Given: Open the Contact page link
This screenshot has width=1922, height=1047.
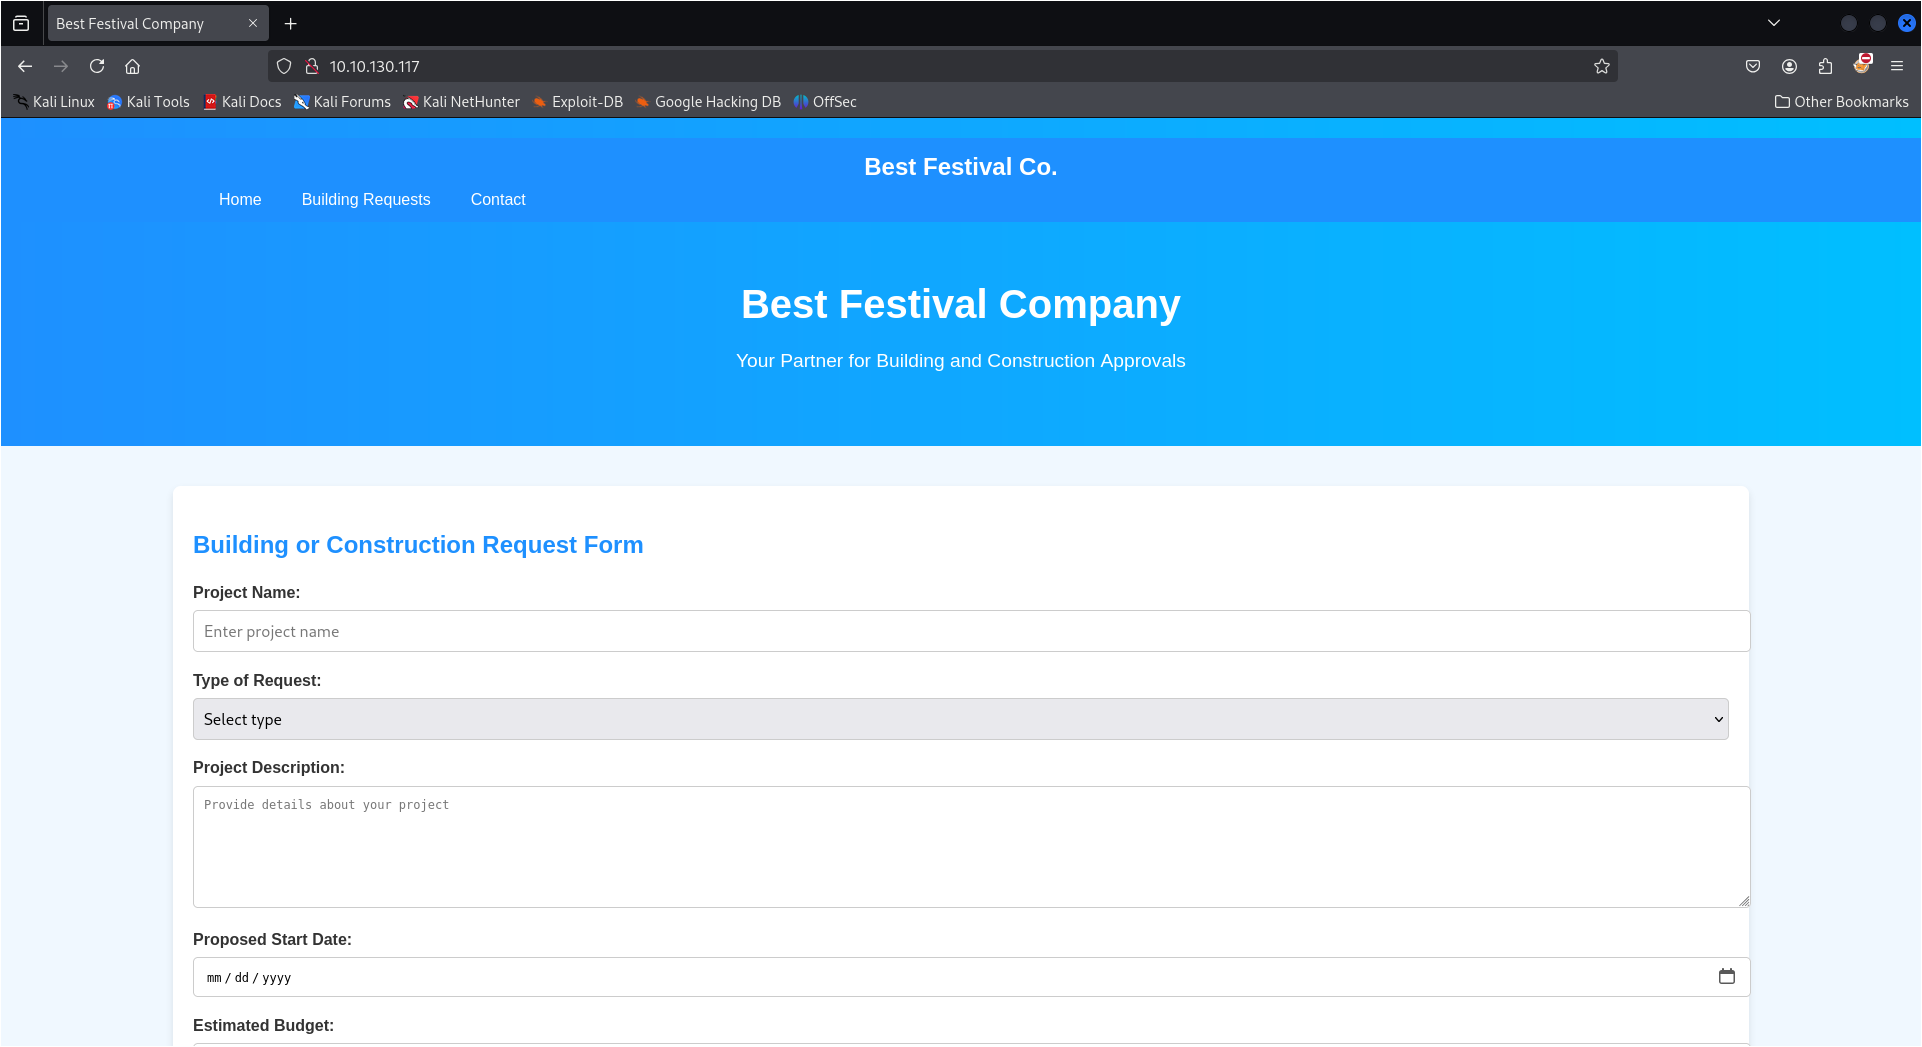Looking at the screenshot, I should tap(498, 199).
